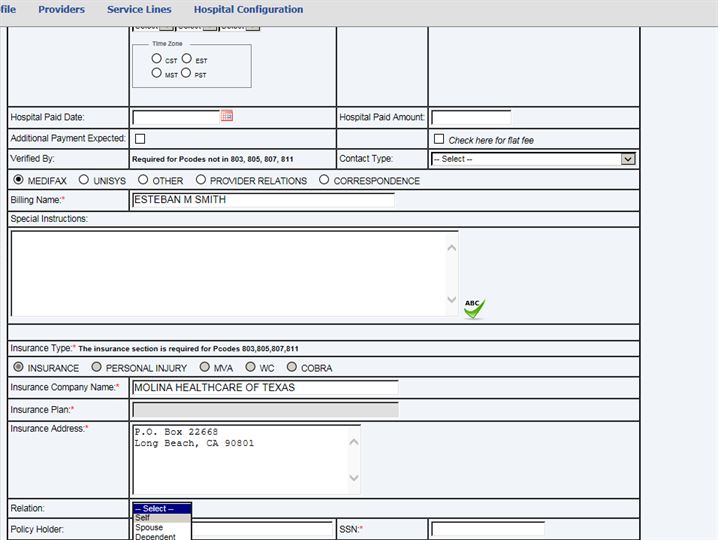This screenshot has width=718, height=540.
Task: Choose 'Self' from the Relation list
Action: (143, 518)
